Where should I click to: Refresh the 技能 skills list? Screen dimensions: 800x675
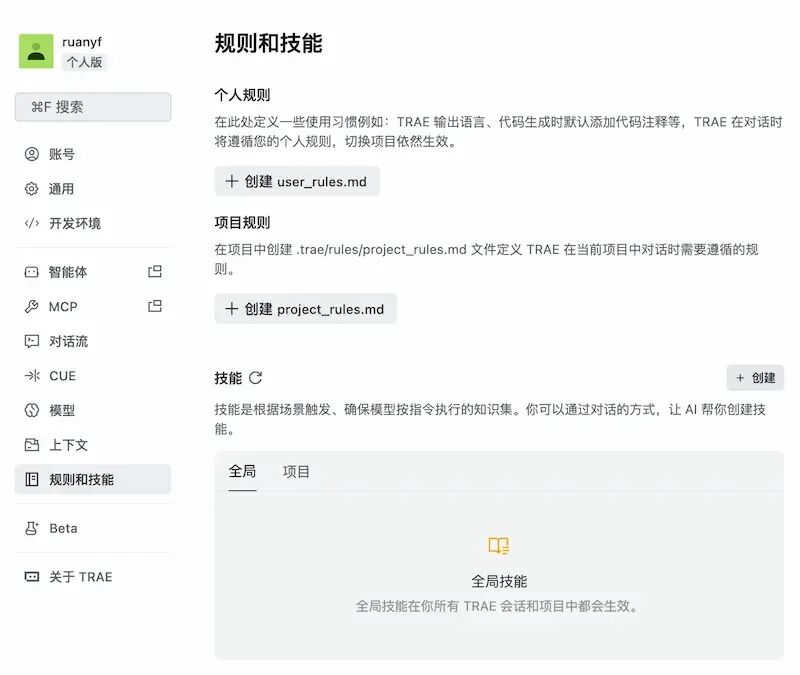point(256,378)
